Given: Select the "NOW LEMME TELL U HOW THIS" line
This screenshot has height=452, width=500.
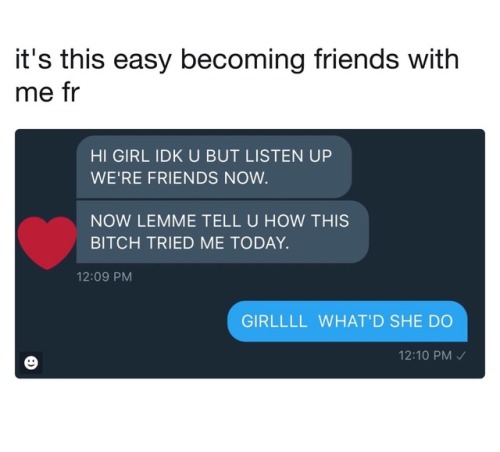Looking at the screenshot, I should pyautogui.click(x=220, y=221).
